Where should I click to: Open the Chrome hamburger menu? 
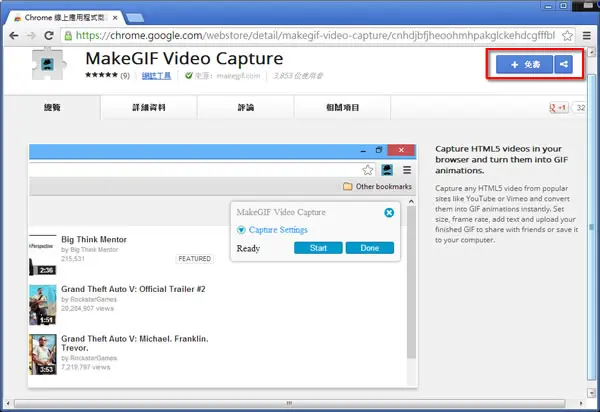pos(587,36)
